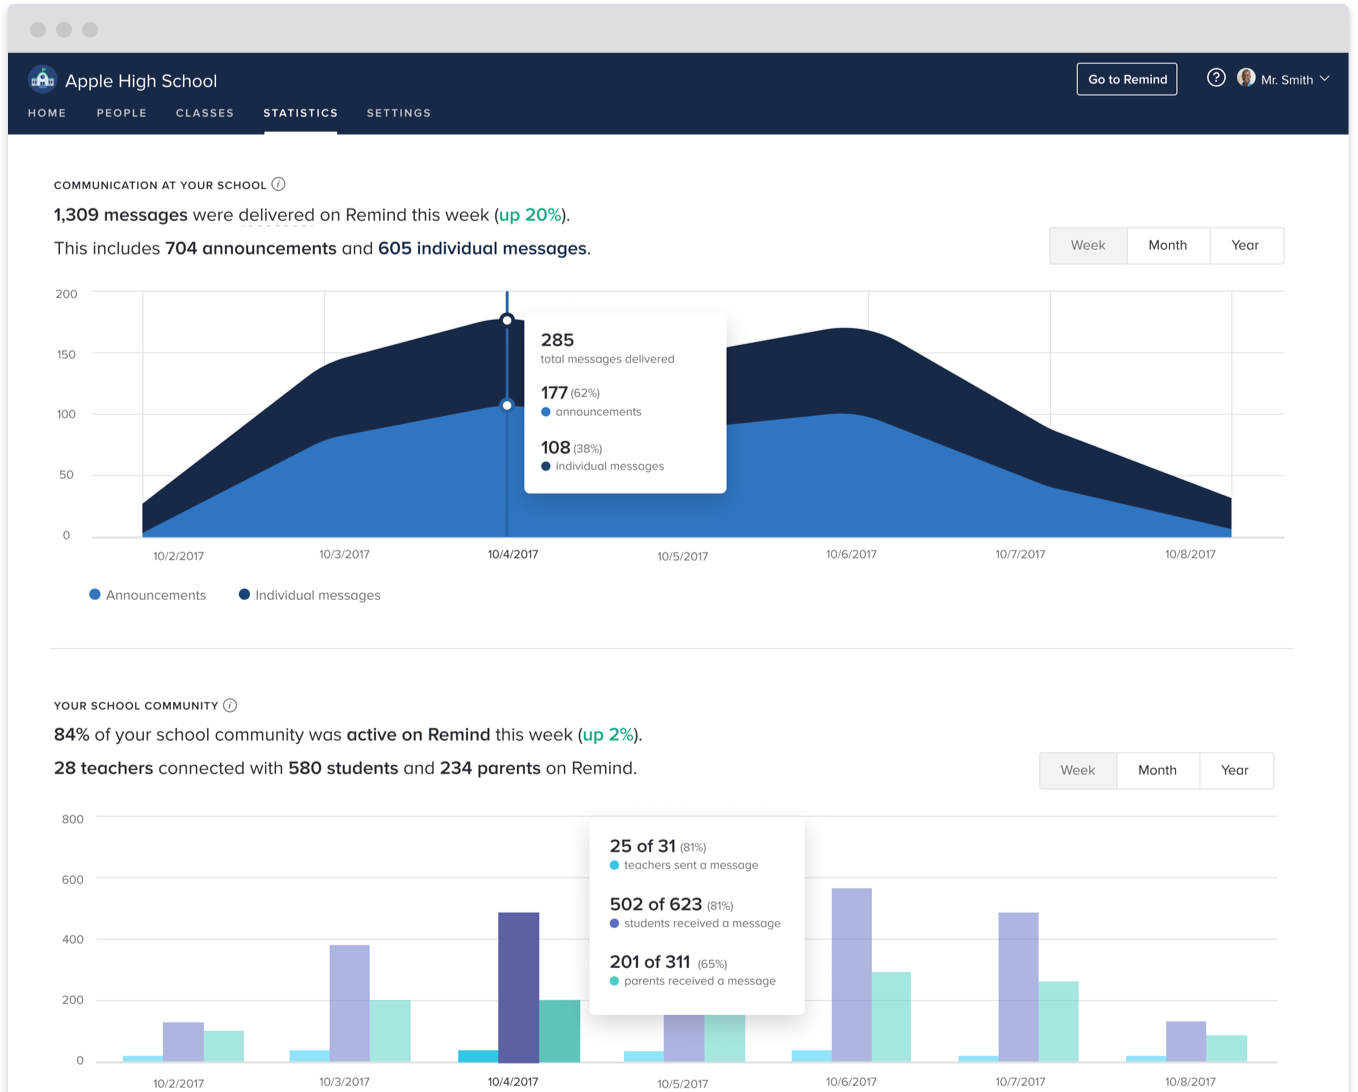Click the '605 individual messages' text

click(x=482, y=248)
